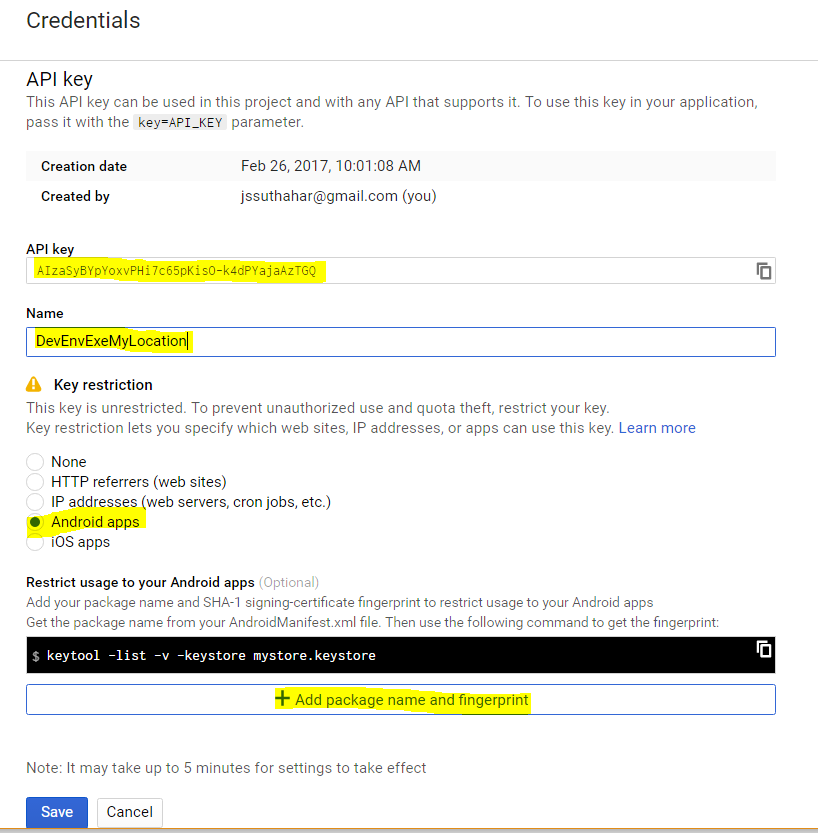Select the Android apps radio button
The width and height of the screenshot is (818, 833).
(35, 522)
